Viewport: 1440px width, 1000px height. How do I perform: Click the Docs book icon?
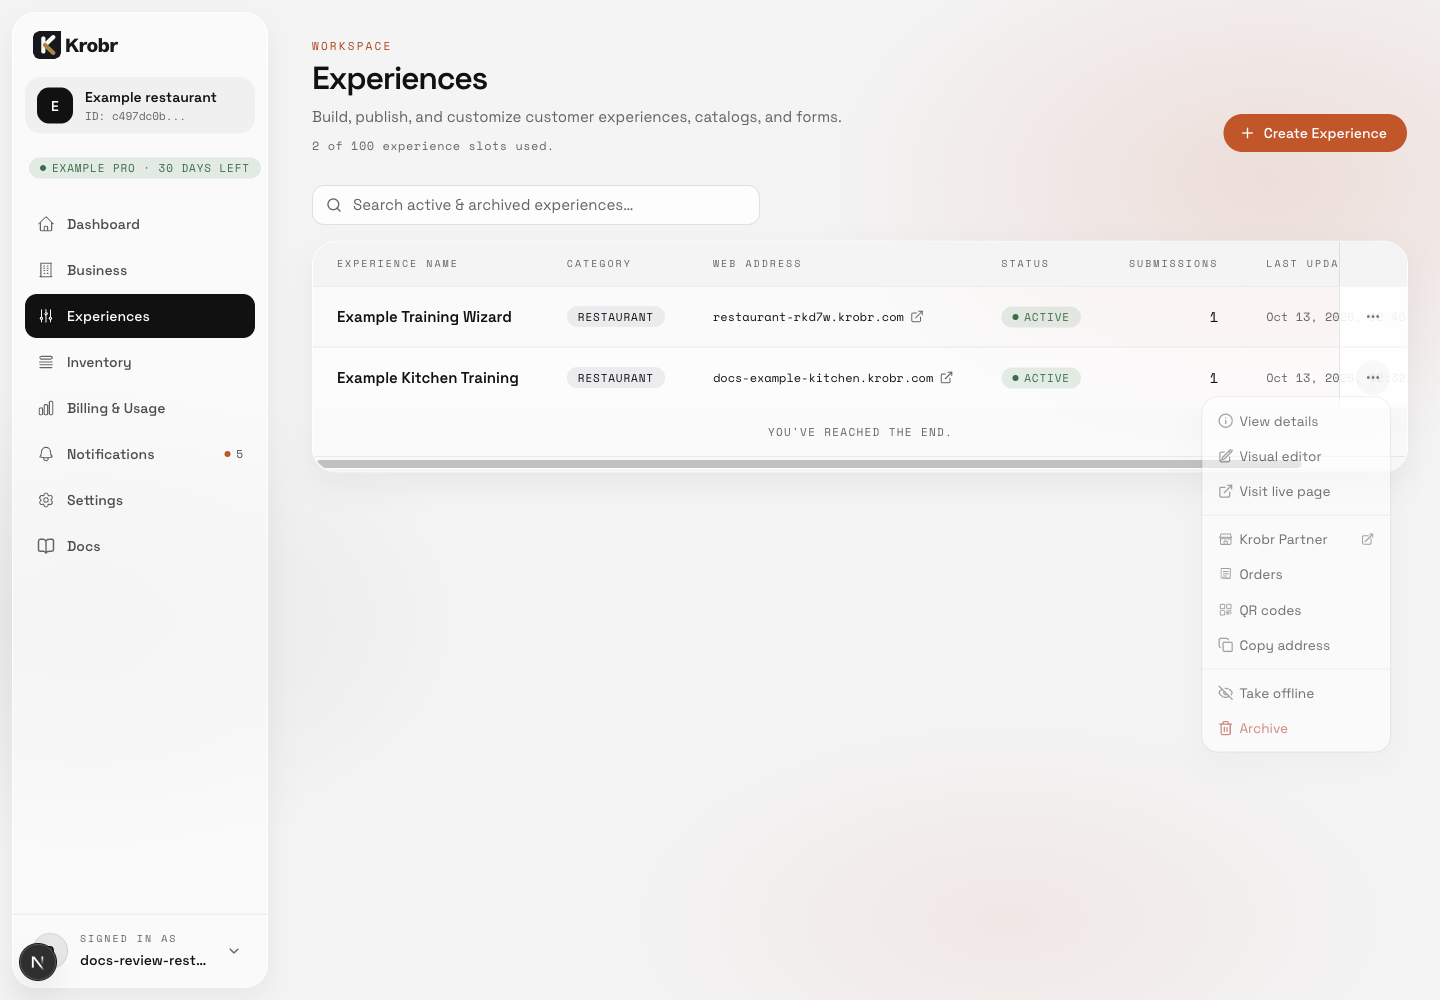[46, 546]
